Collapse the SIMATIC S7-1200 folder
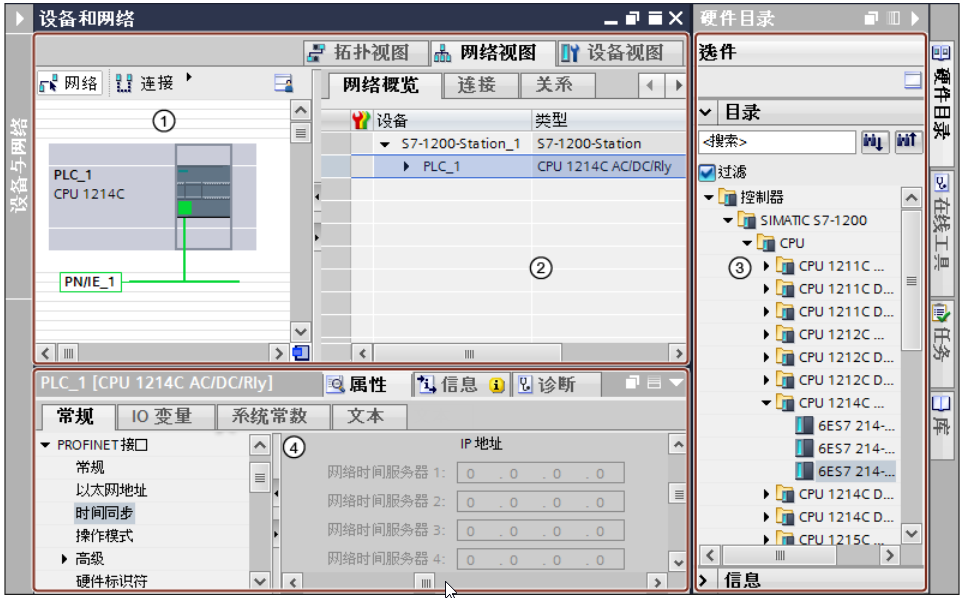This screenshot has height=598, width=968. pos(728,220)
